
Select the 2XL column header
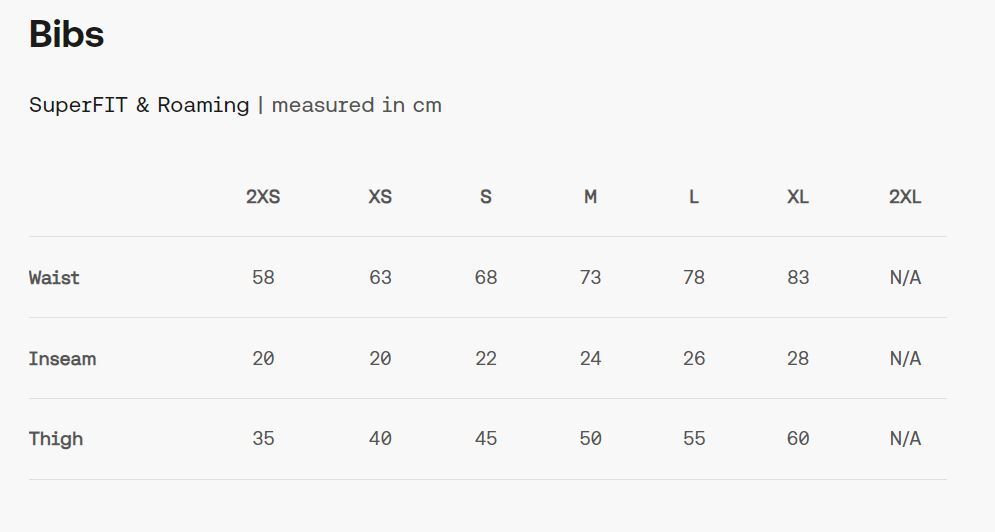[905, 197]
